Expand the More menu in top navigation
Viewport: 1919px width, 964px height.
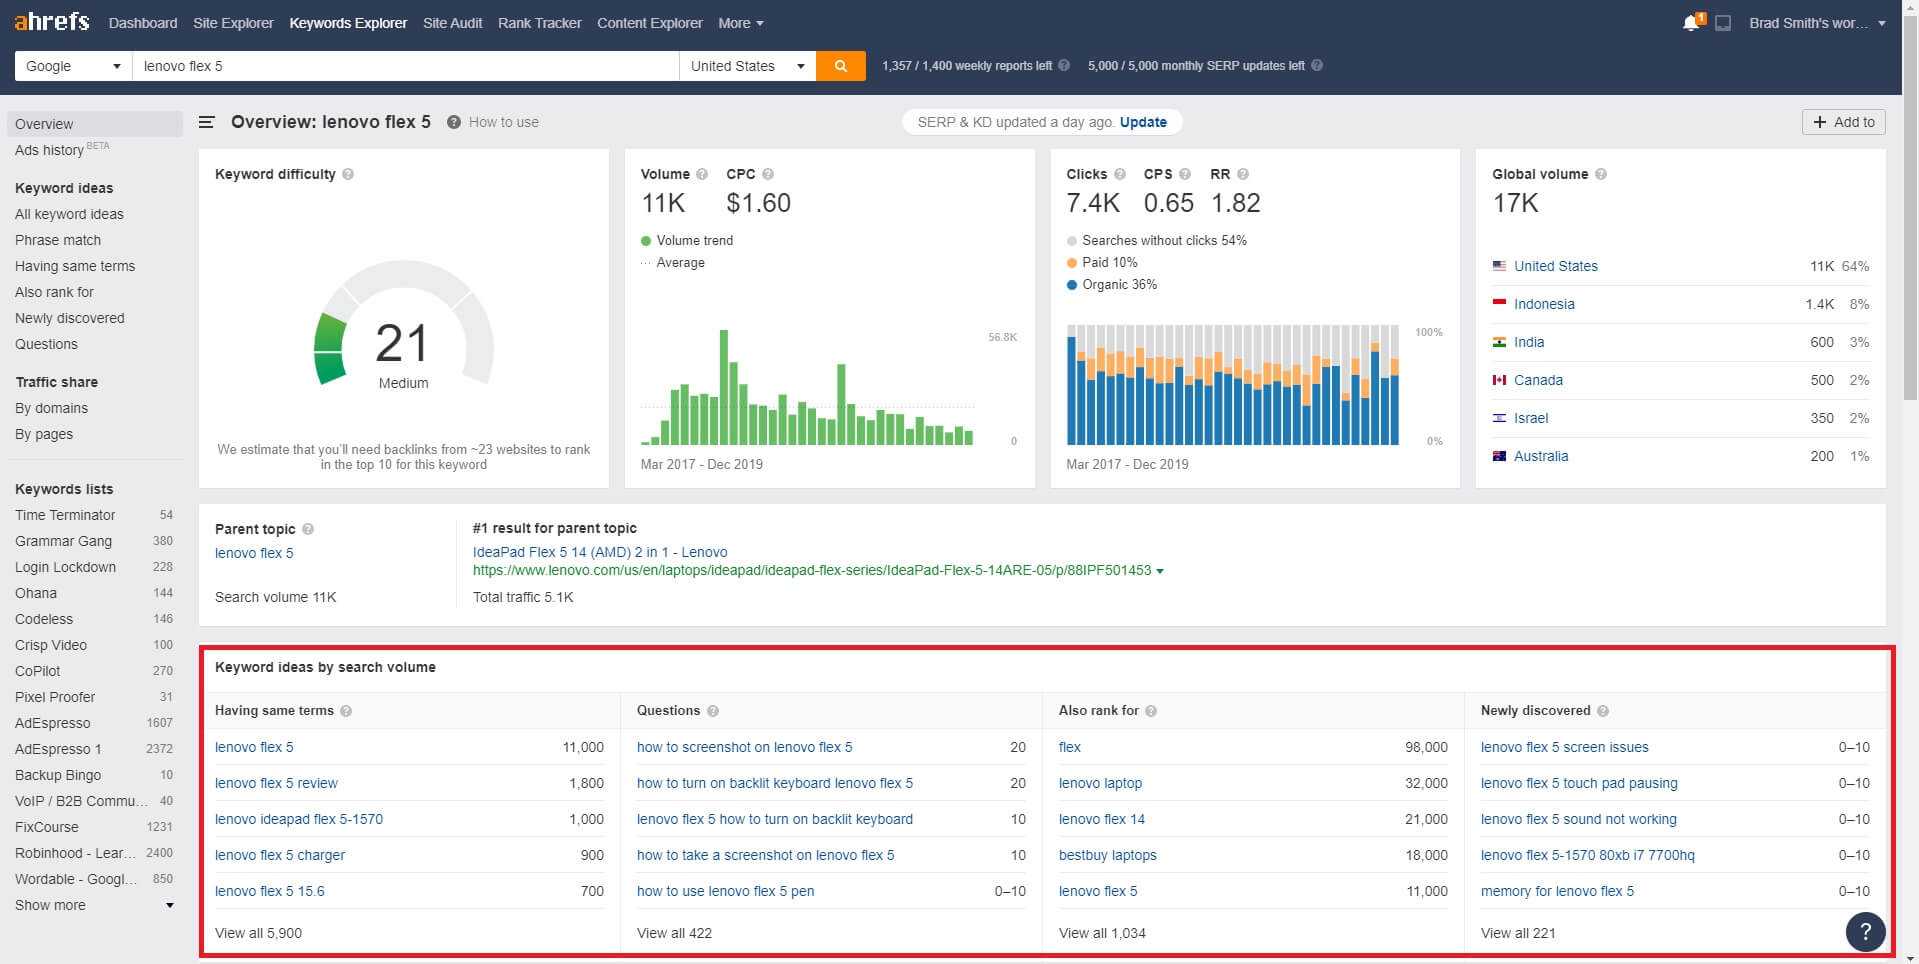tap(741, 23)
